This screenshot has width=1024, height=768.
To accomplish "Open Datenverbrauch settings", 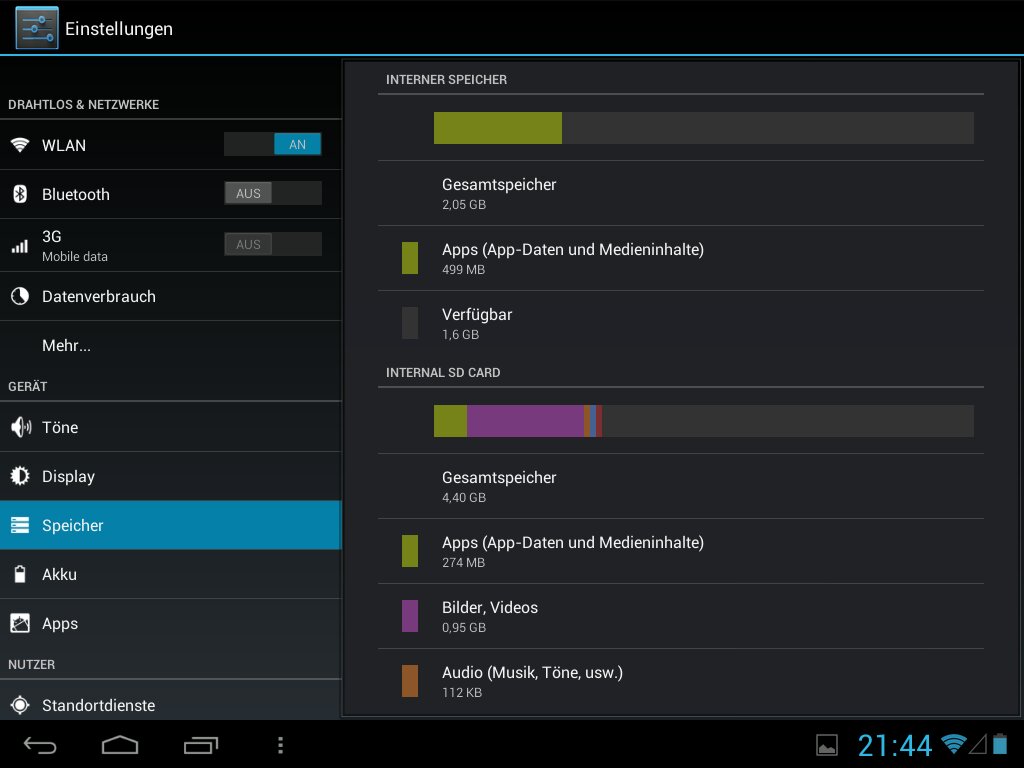I will pos(170,296).
